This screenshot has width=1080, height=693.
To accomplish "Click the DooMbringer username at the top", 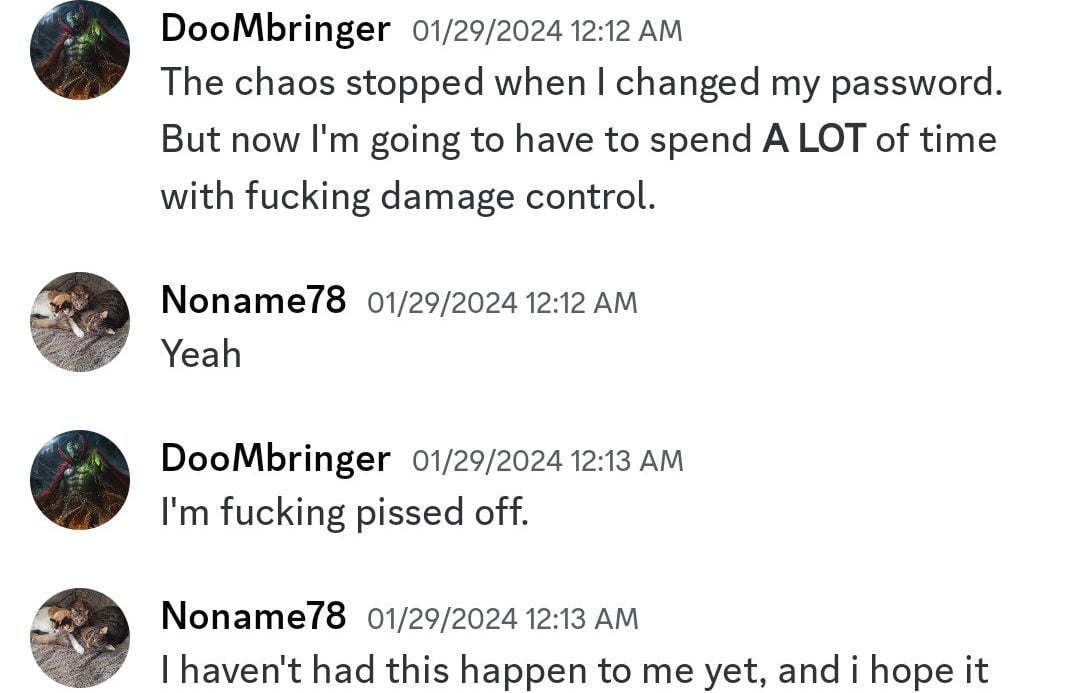I will coord(275,28).
